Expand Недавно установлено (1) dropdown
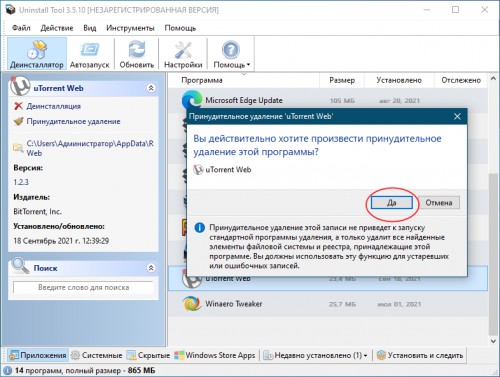 pyautogui.click(x=365, y=356)
